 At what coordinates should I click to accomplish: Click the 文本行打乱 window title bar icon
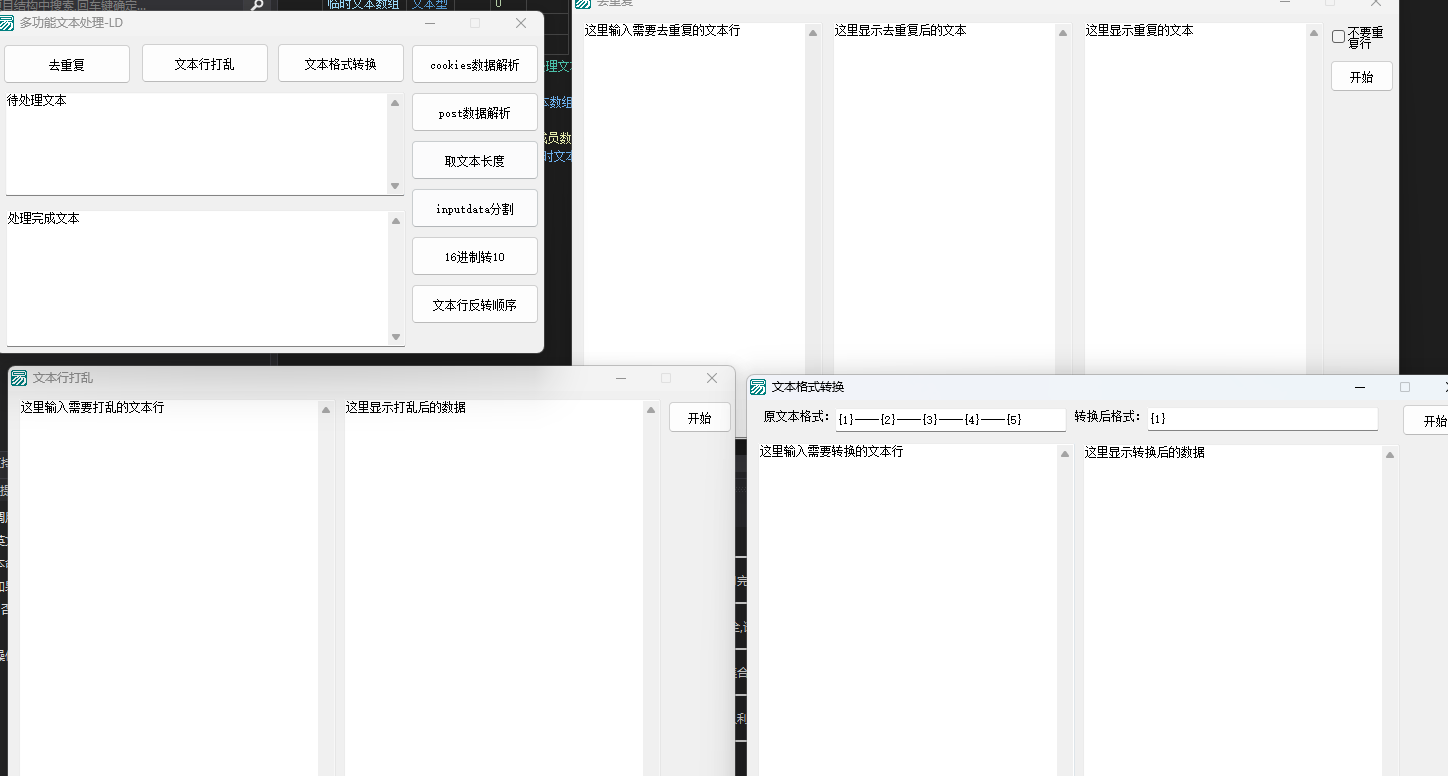pyautogui.click(x=19, y=378)
